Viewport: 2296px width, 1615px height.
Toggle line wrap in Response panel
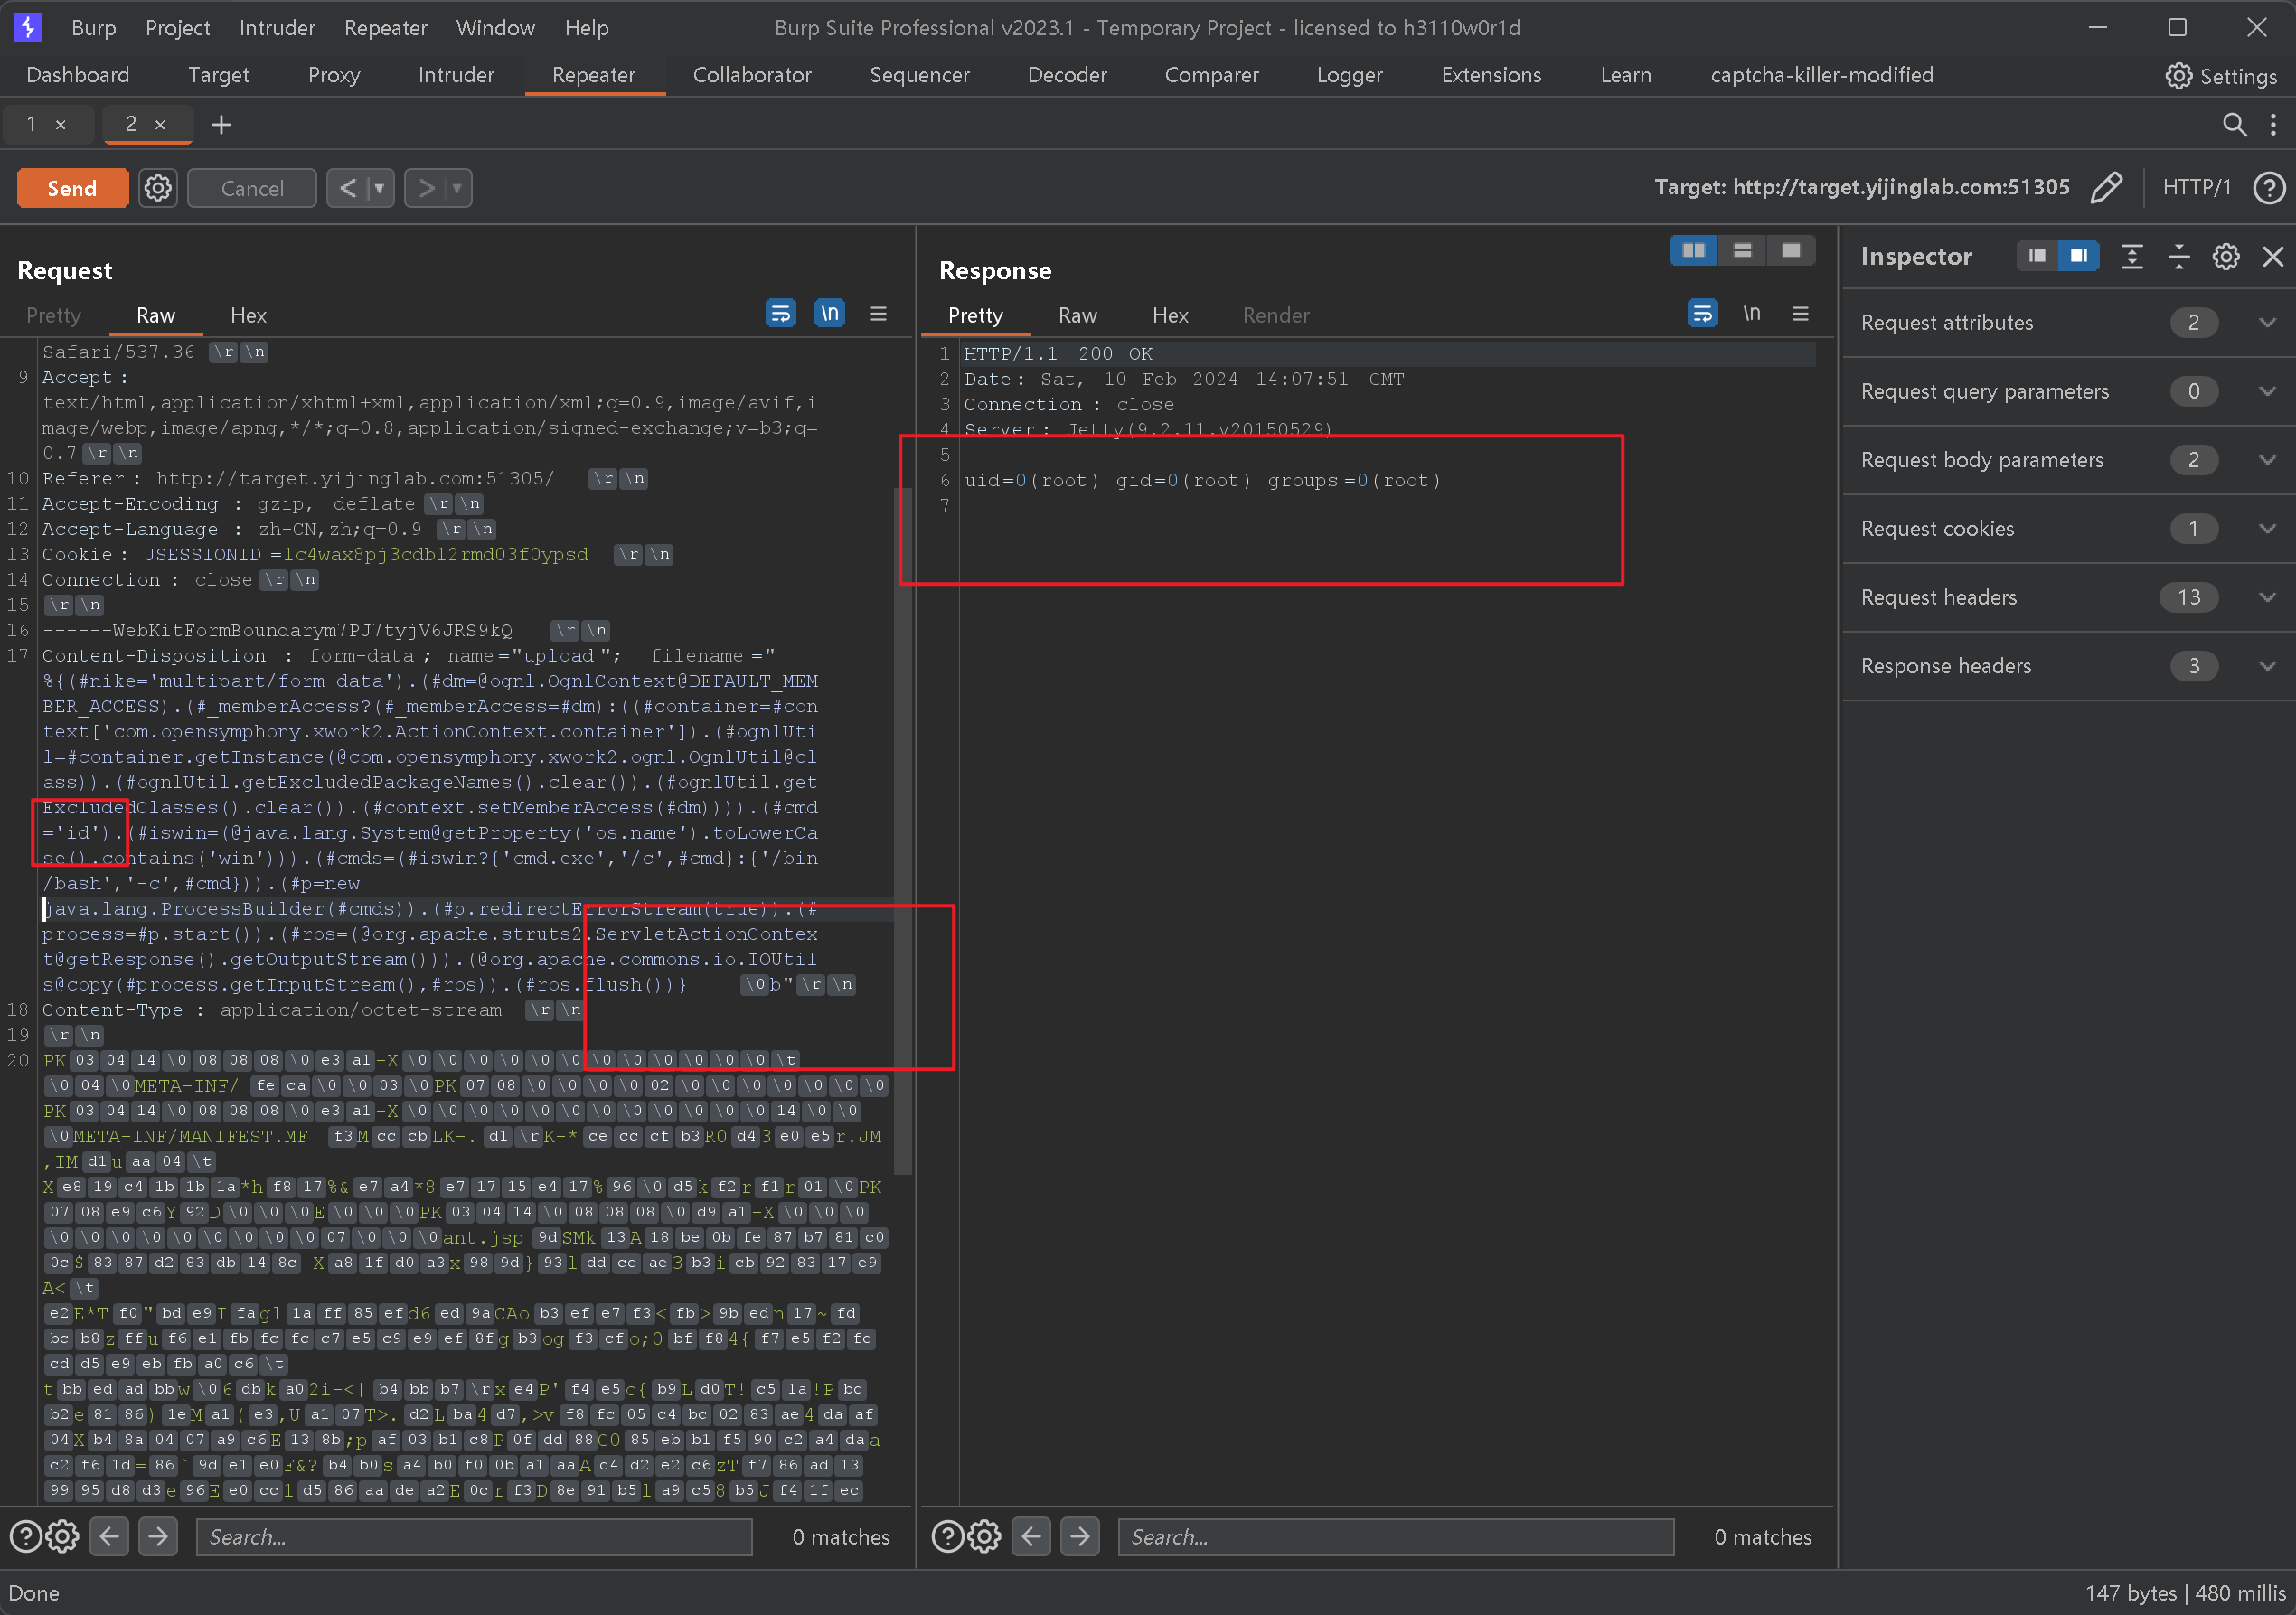[1702, 314]
